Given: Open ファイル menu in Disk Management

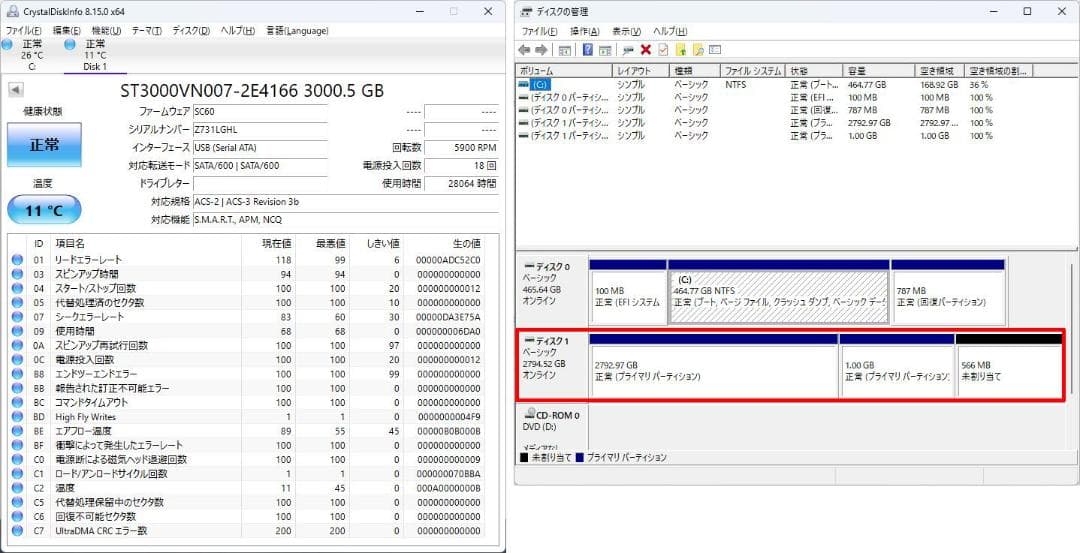Looking at the screenshot, I should click(x=539, y=32).
